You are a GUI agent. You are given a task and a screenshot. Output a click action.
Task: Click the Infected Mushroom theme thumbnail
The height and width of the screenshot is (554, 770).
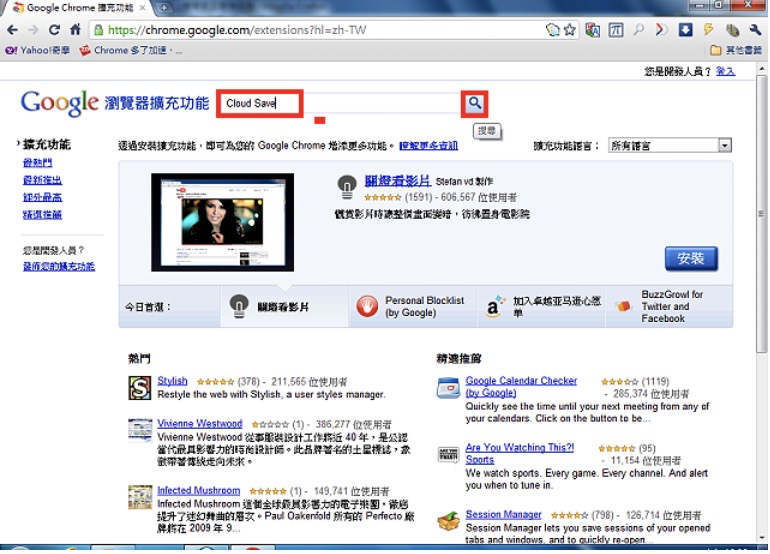(140, 497)
